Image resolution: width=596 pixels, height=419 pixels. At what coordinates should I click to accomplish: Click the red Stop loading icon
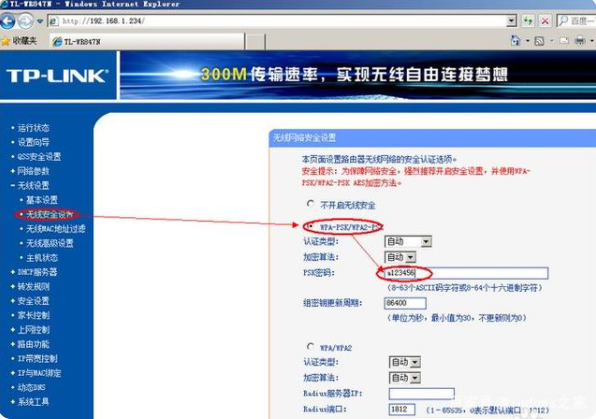(x=545, y=21)
